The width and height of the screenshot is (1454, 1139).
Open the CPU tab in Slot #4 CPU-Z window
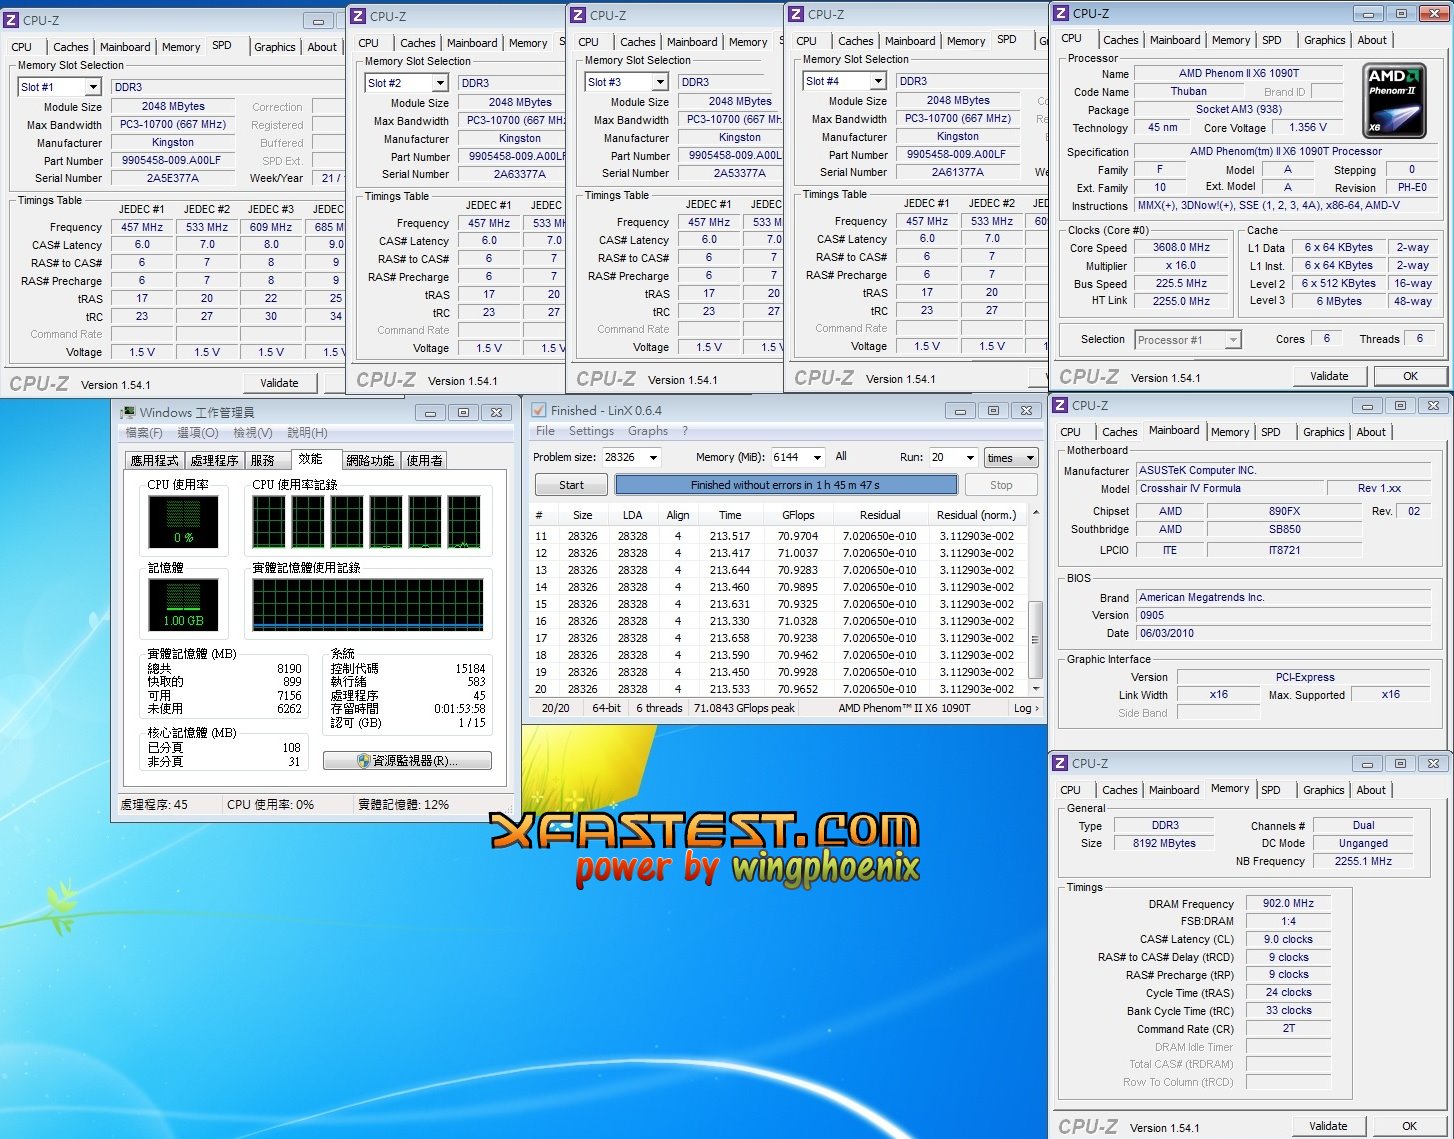[806, 41]
